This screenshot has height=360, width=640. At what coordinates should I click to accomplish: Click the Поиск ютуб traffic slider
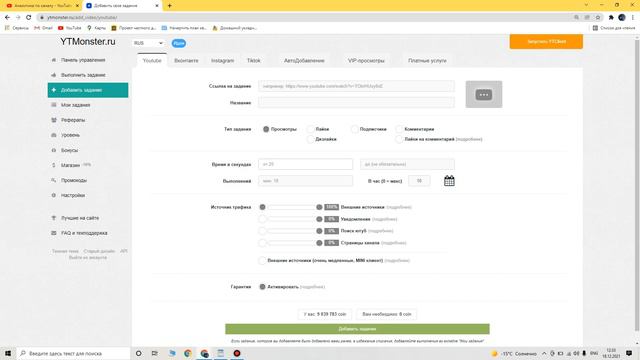291,231
